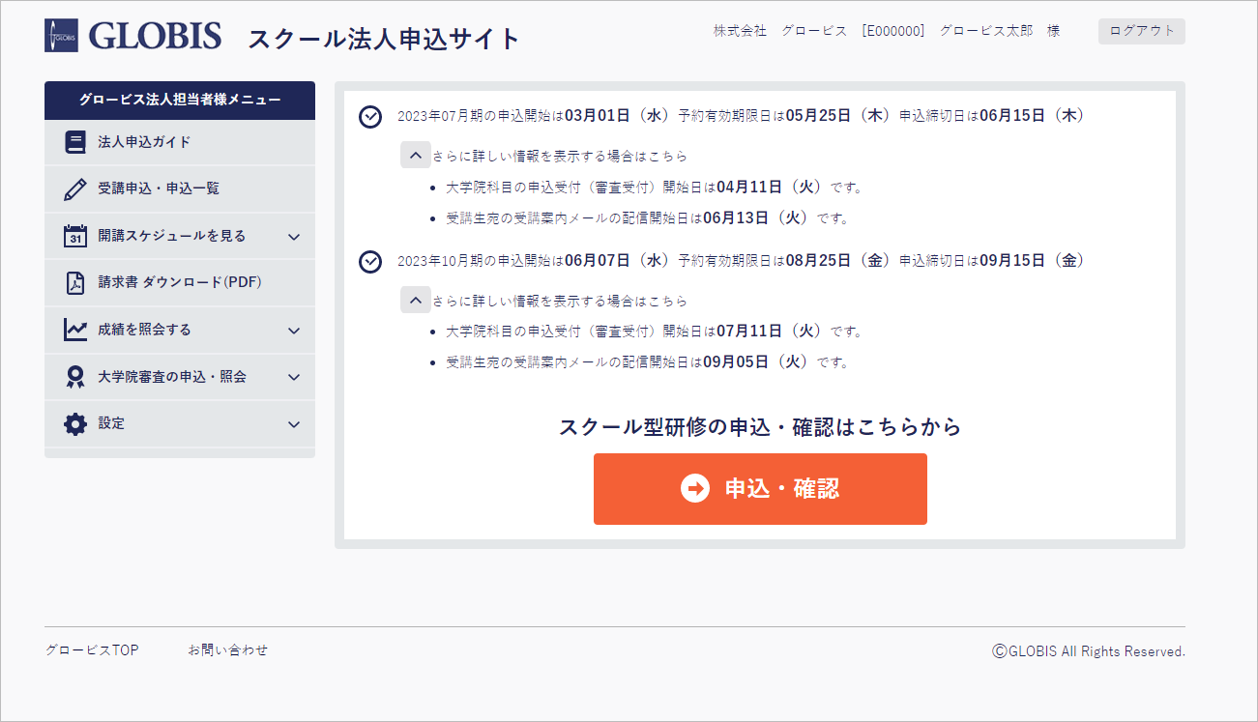Image resolution: width=1258 pixels, height=722 pixels.
Task: Click the GLOBIS wordmark in header
Action: point(155,36)
